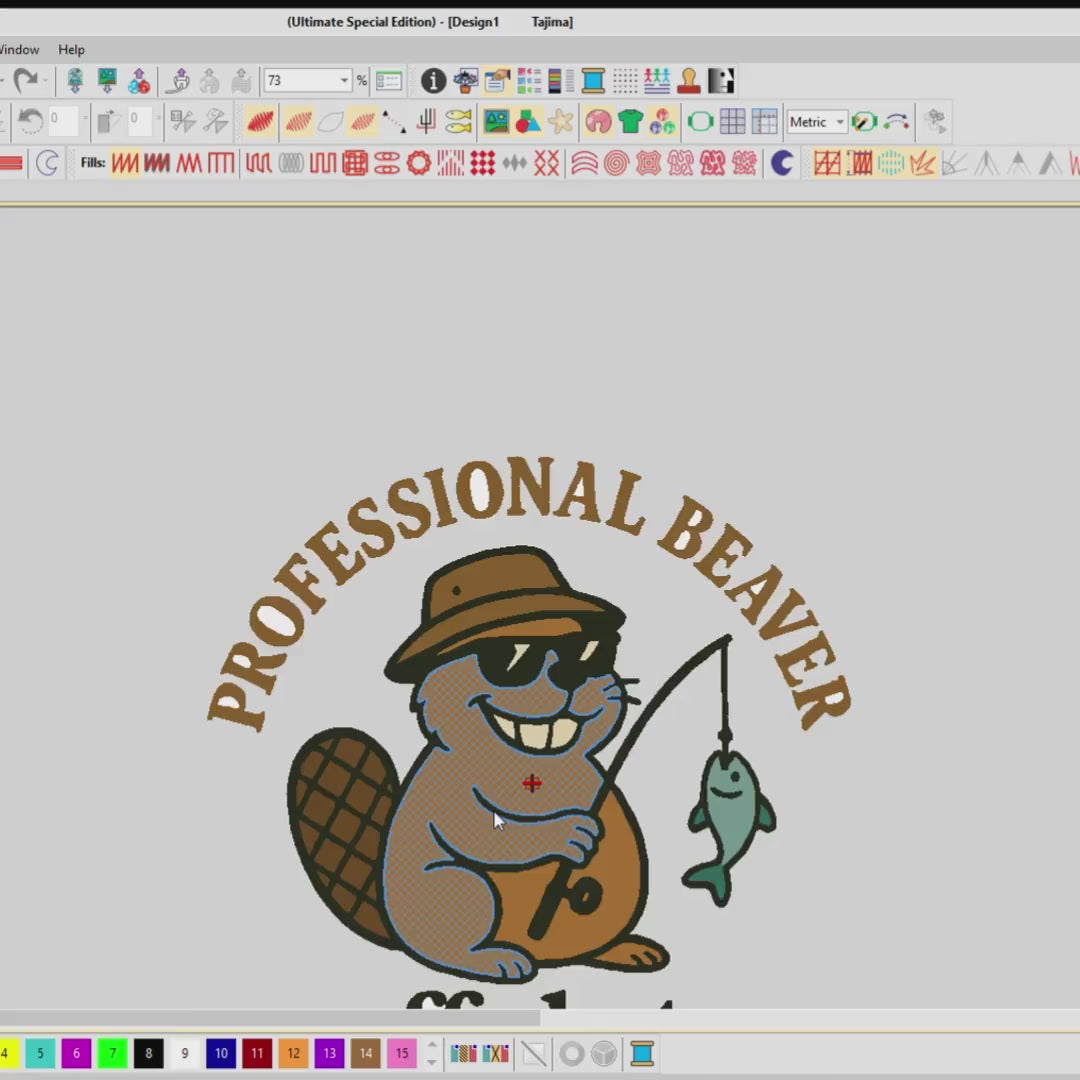
Task: Open the zoom percentage dropdown
Action: coord(344,81)
